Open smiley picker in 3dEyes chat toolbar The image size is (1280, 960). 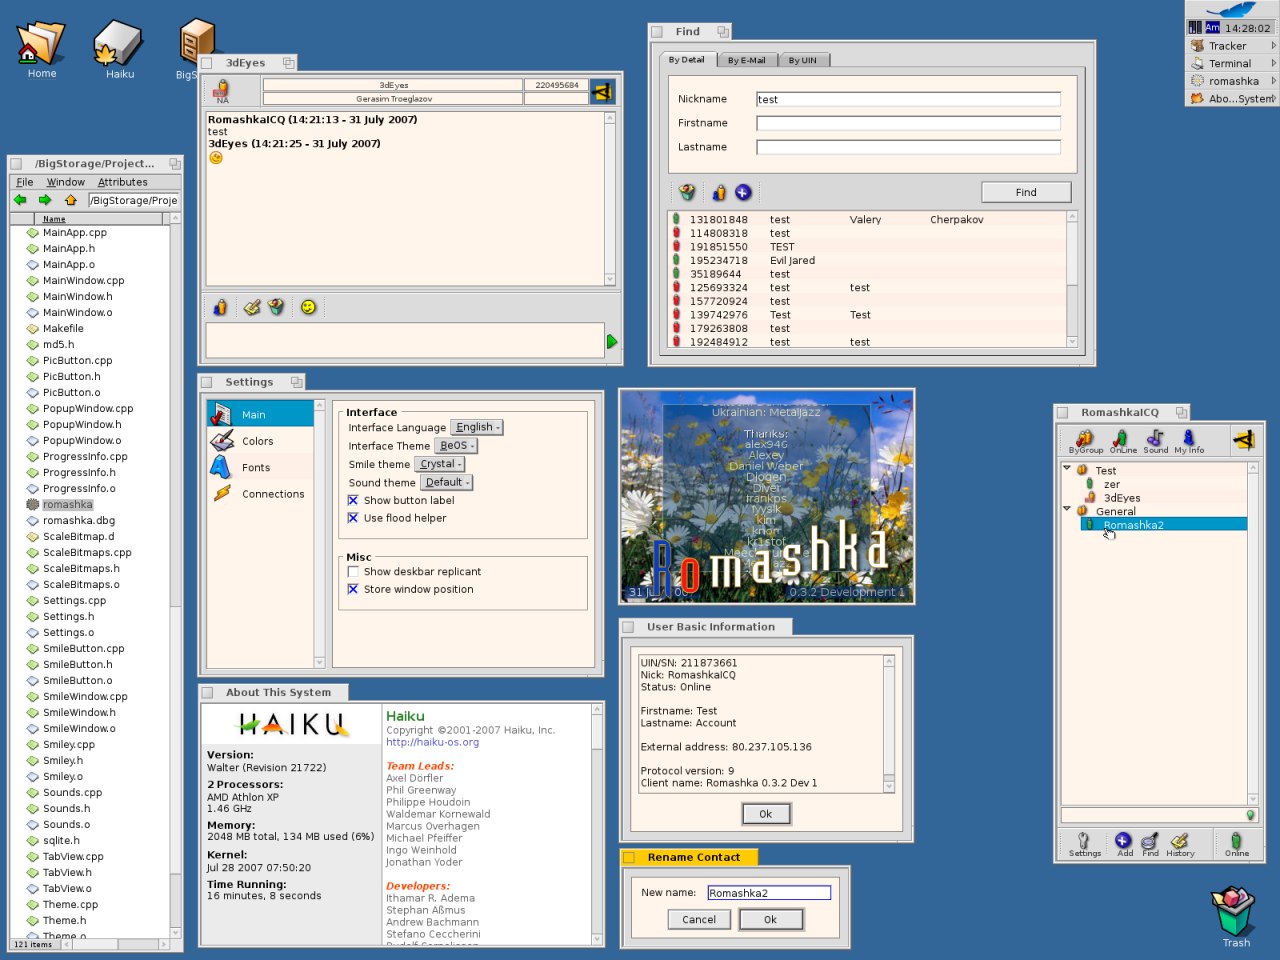coord(308,307)
